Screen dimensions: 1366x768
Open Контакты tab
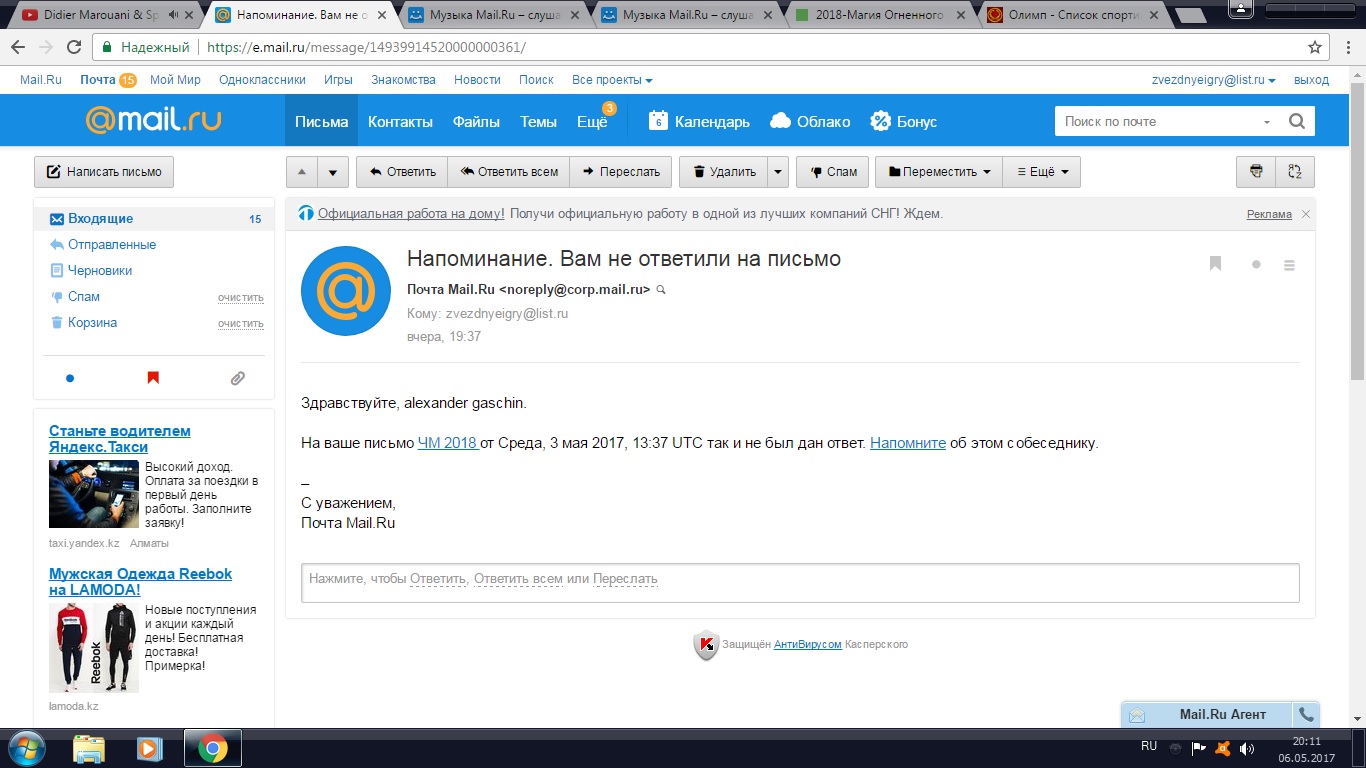coord(400,121)
